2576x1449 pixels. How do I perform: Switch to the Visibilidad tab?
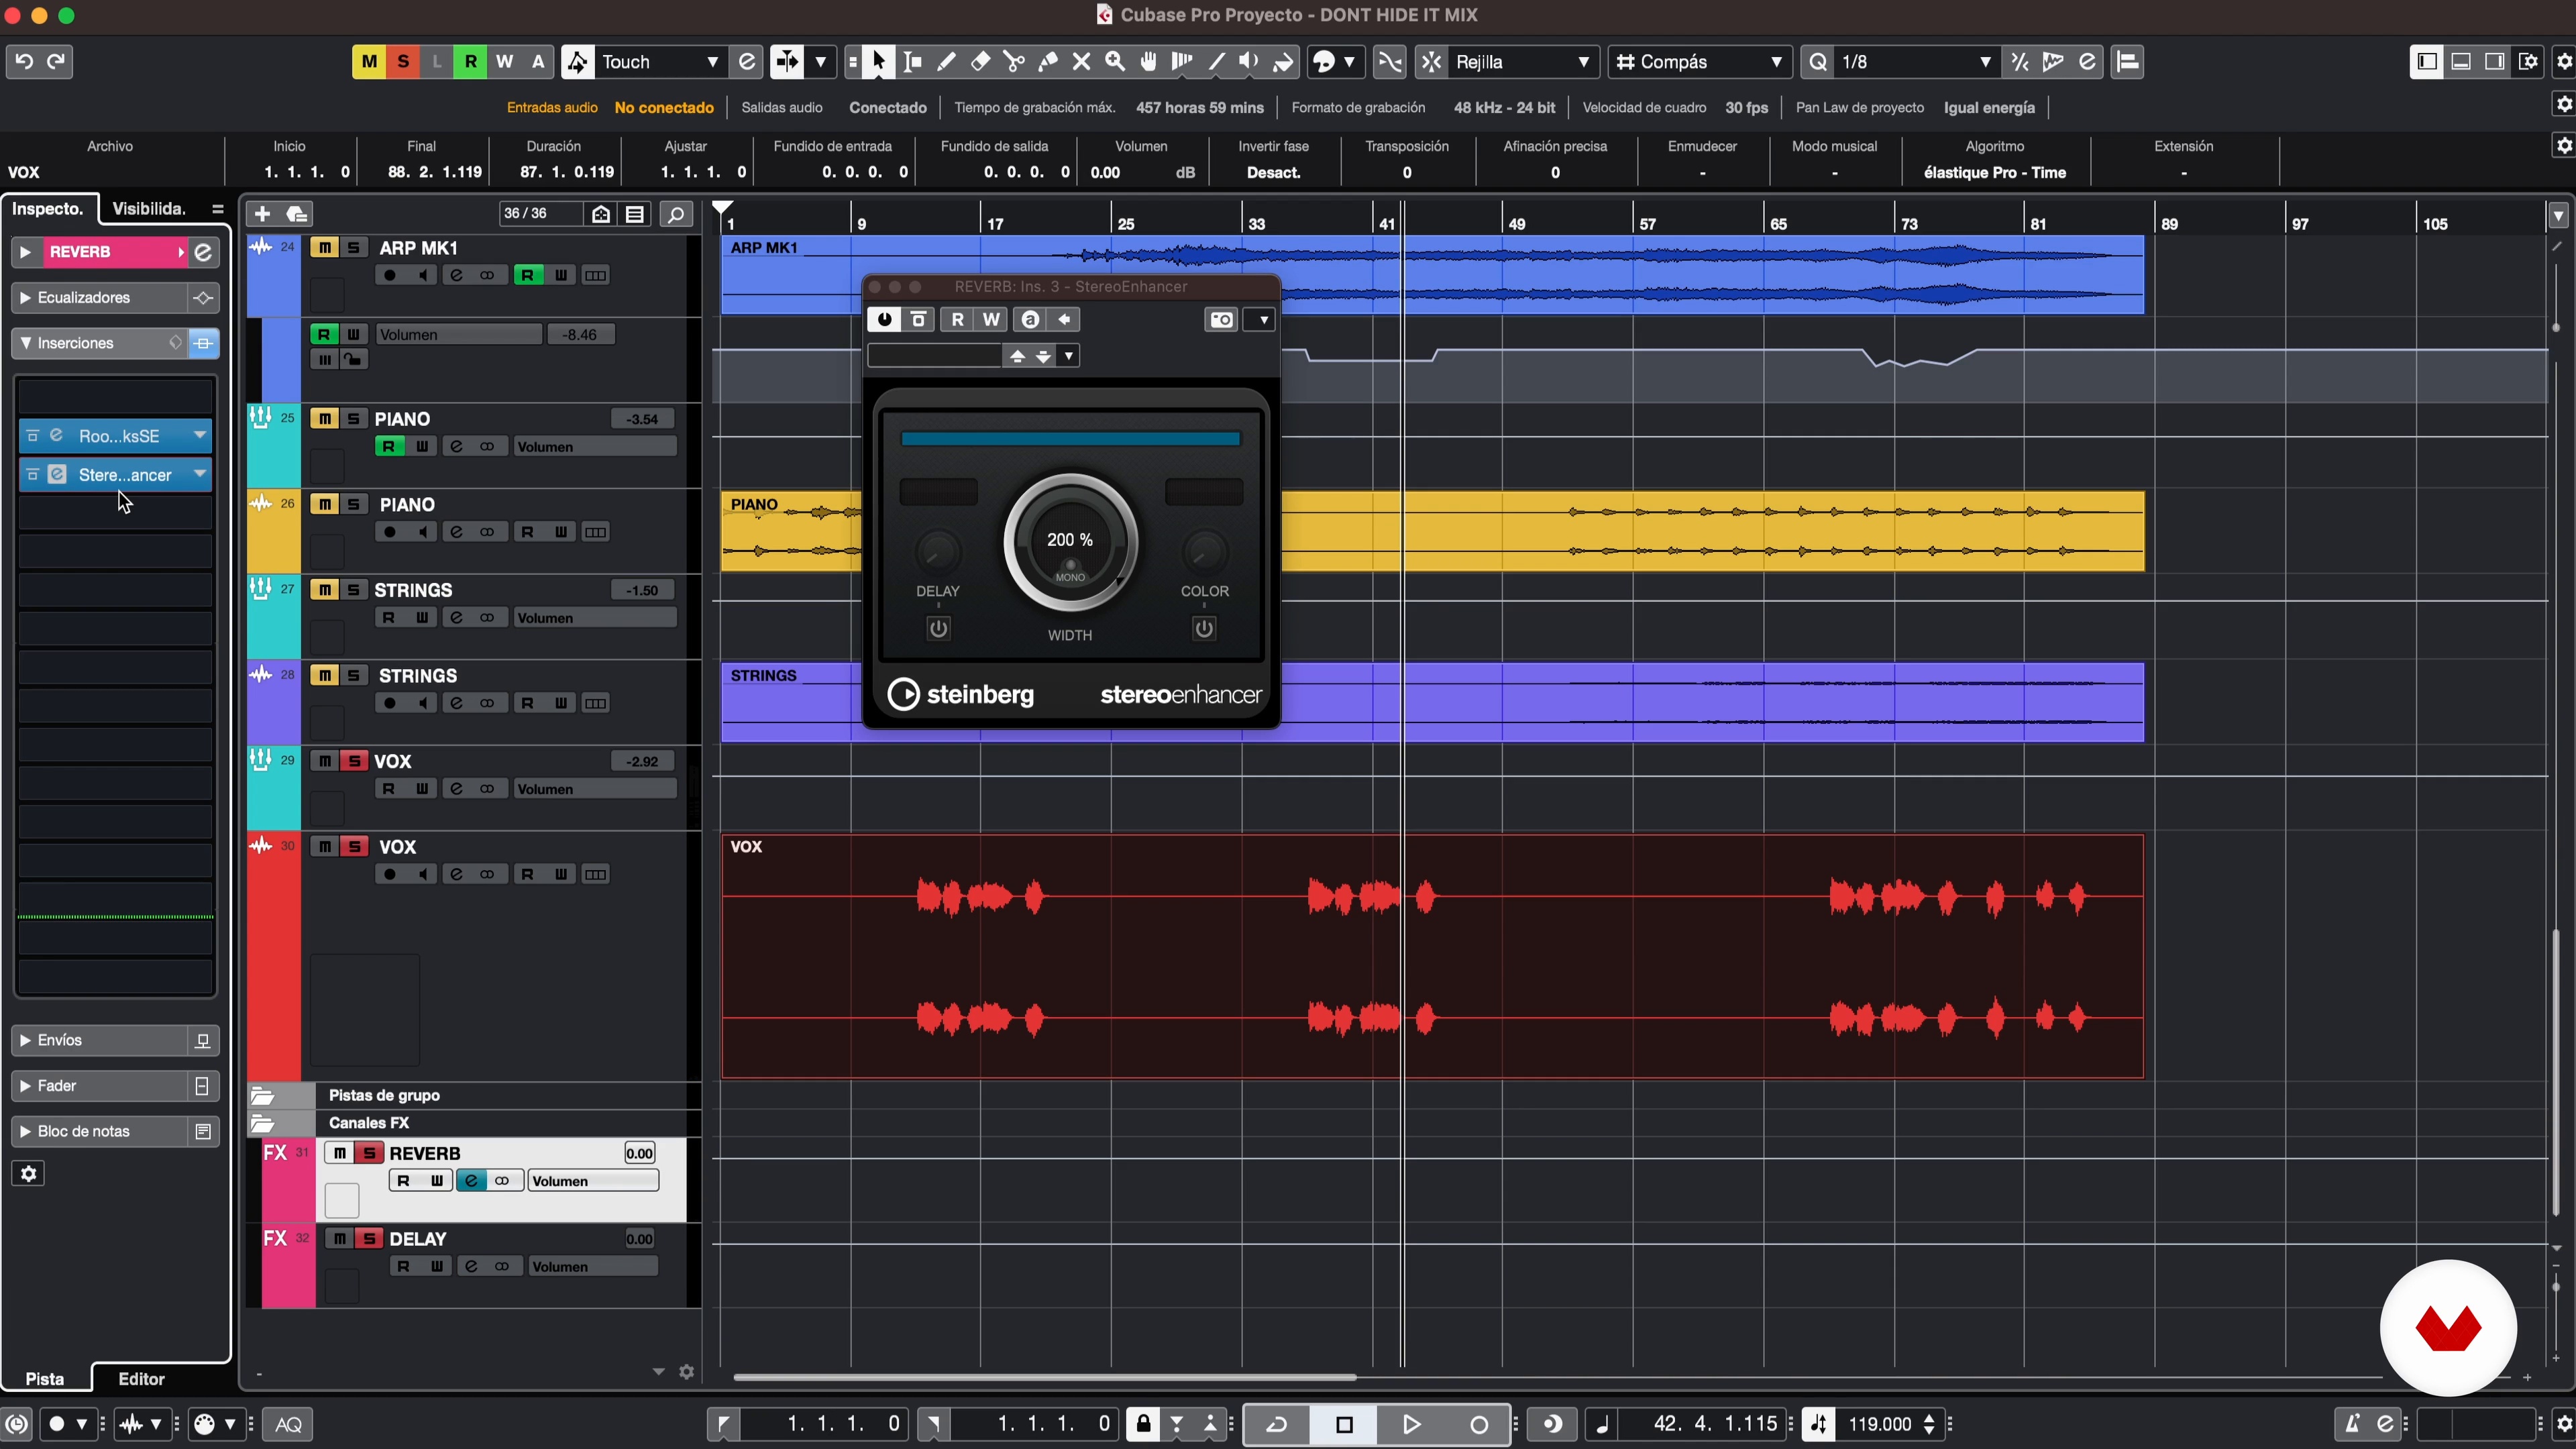(x=149, y=209)
